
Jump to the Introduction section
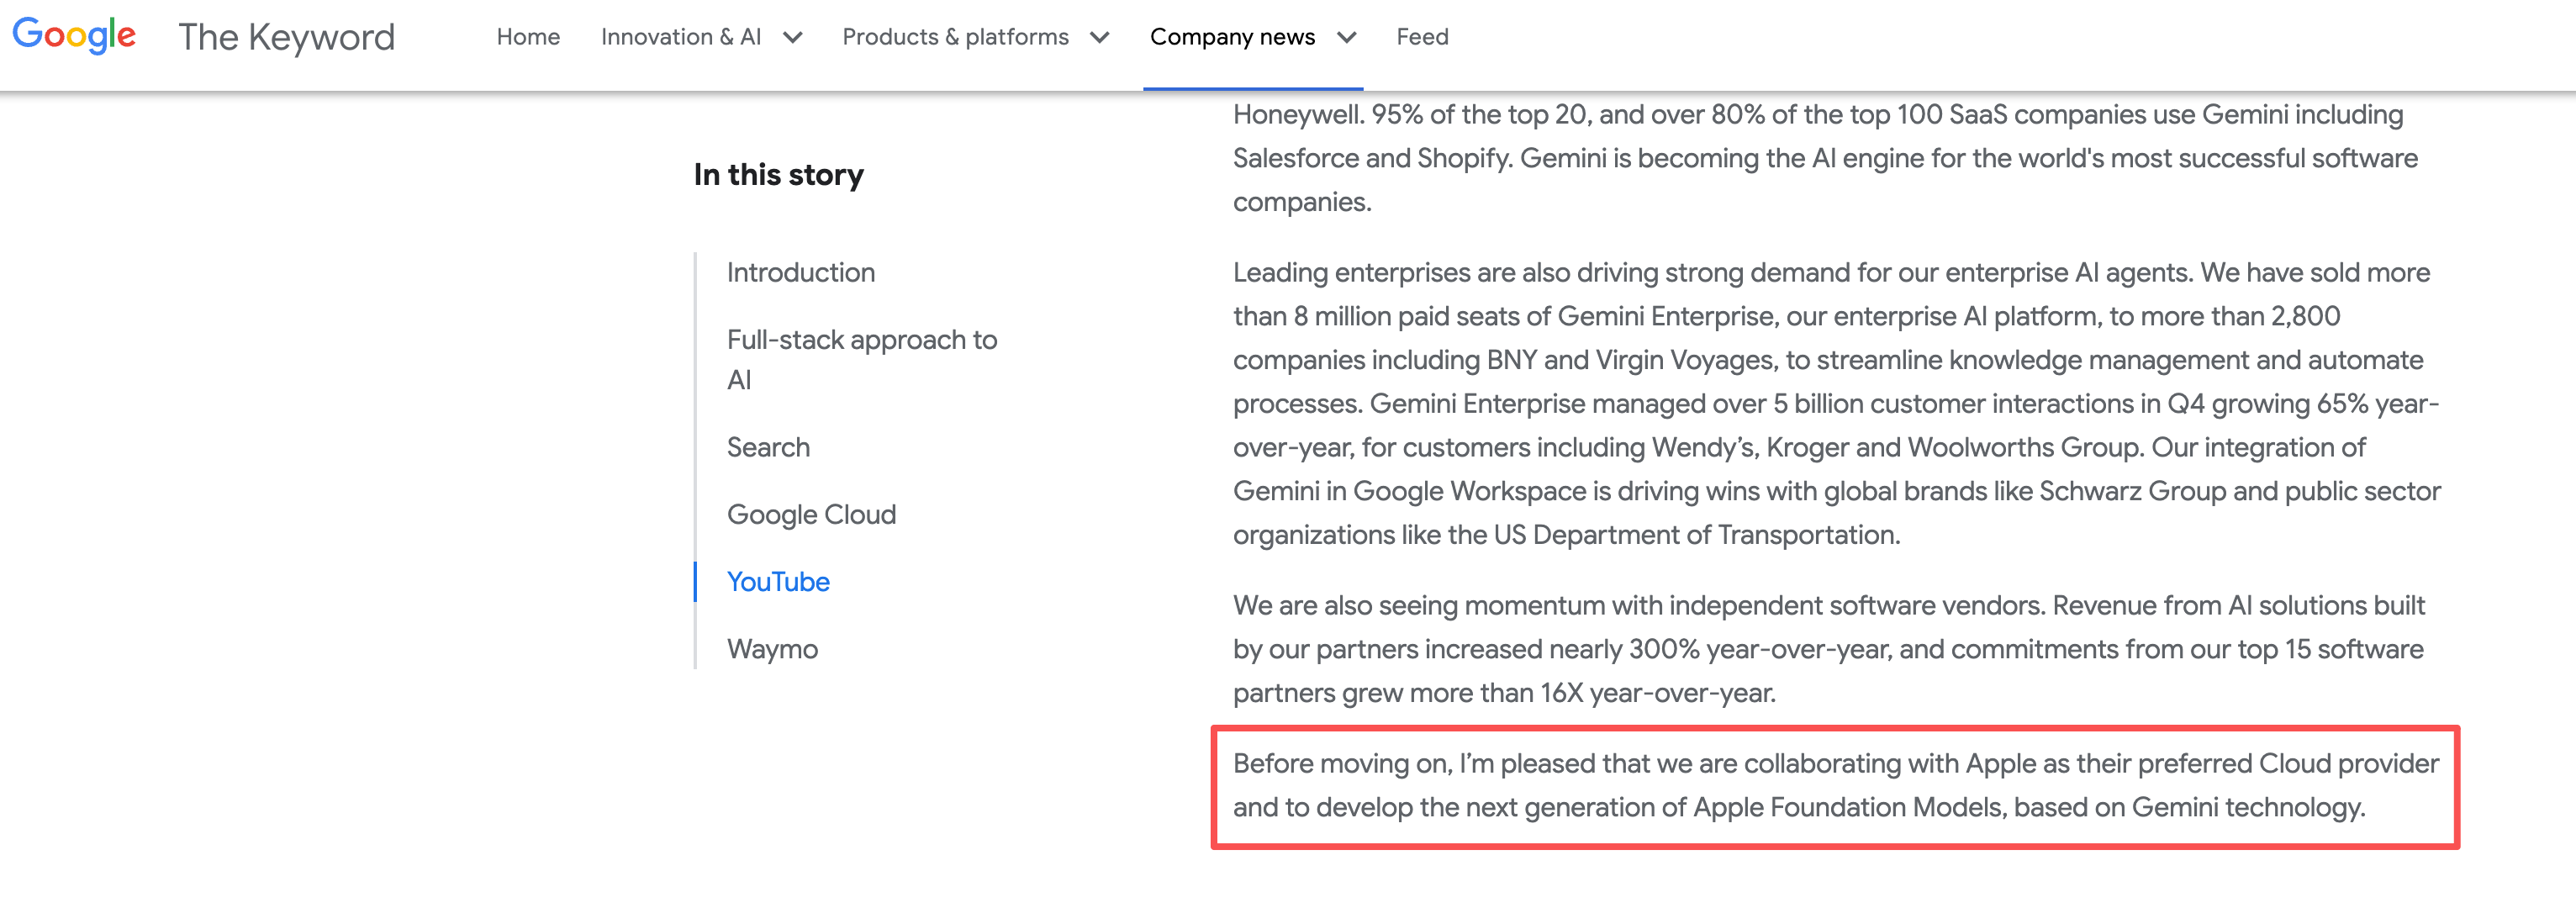(x=800, y=272)
